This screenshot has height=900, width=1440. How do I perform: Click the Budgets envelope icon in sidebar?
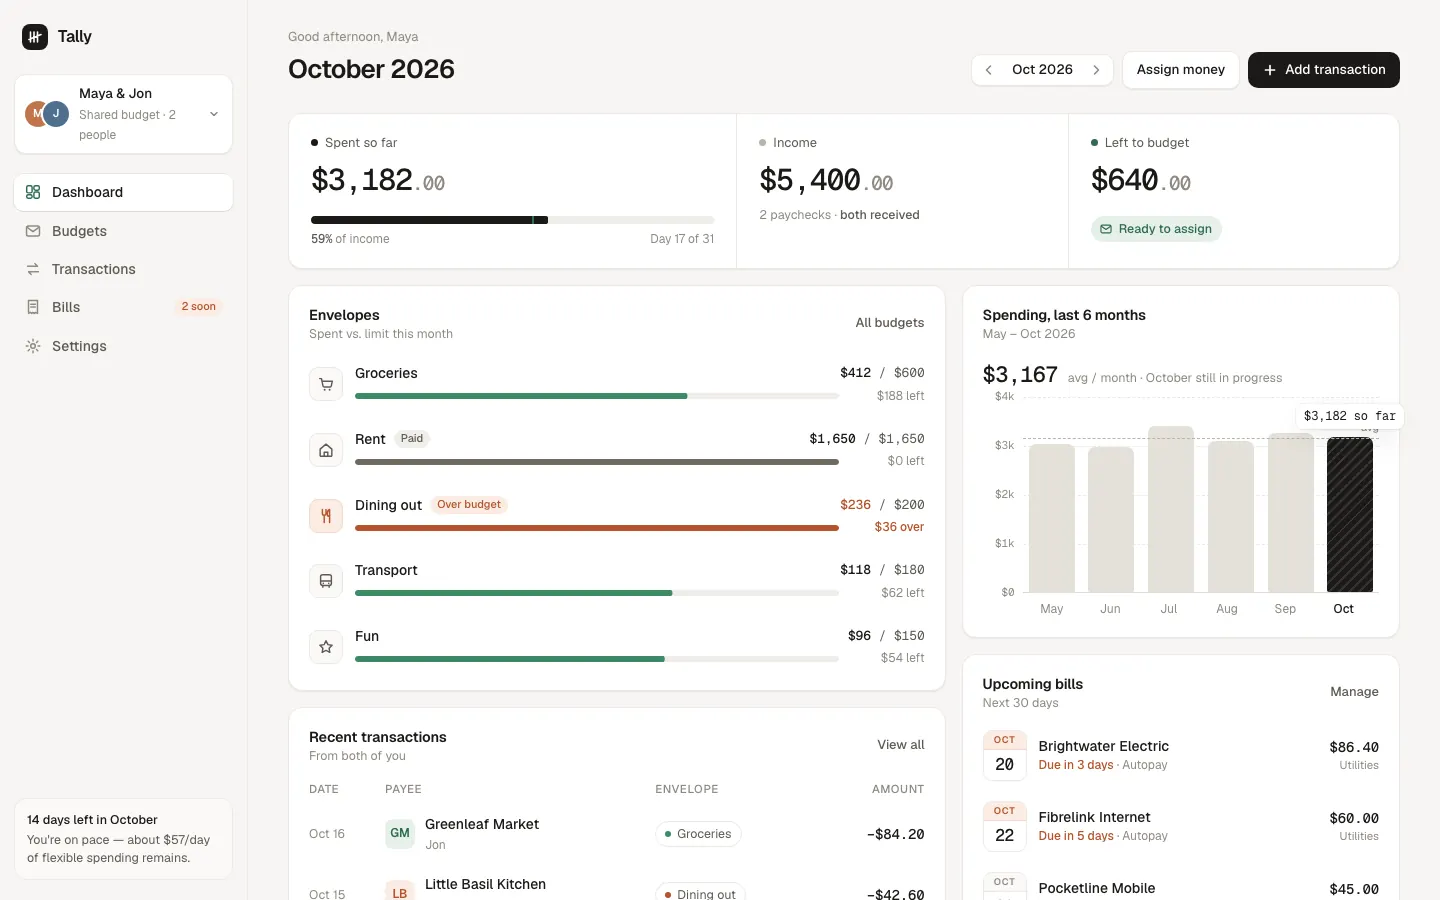(33, 231)
